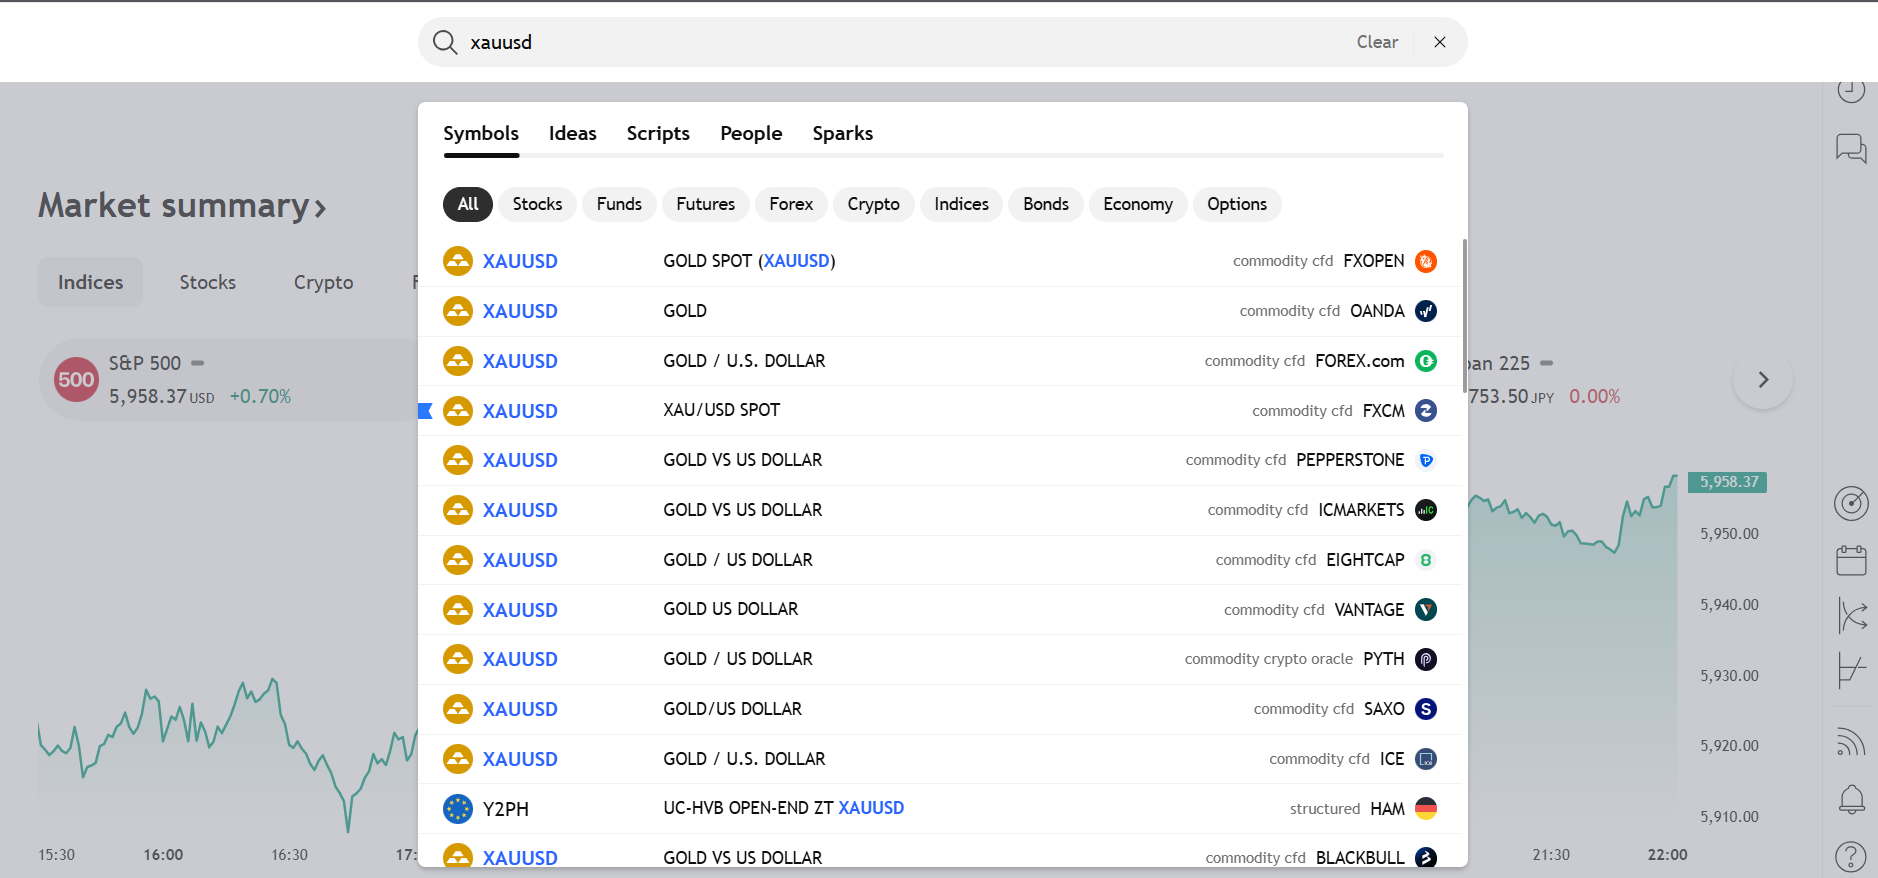Click the FXCM broker logo icon
1878x878 pixels.
[1426, 410]
